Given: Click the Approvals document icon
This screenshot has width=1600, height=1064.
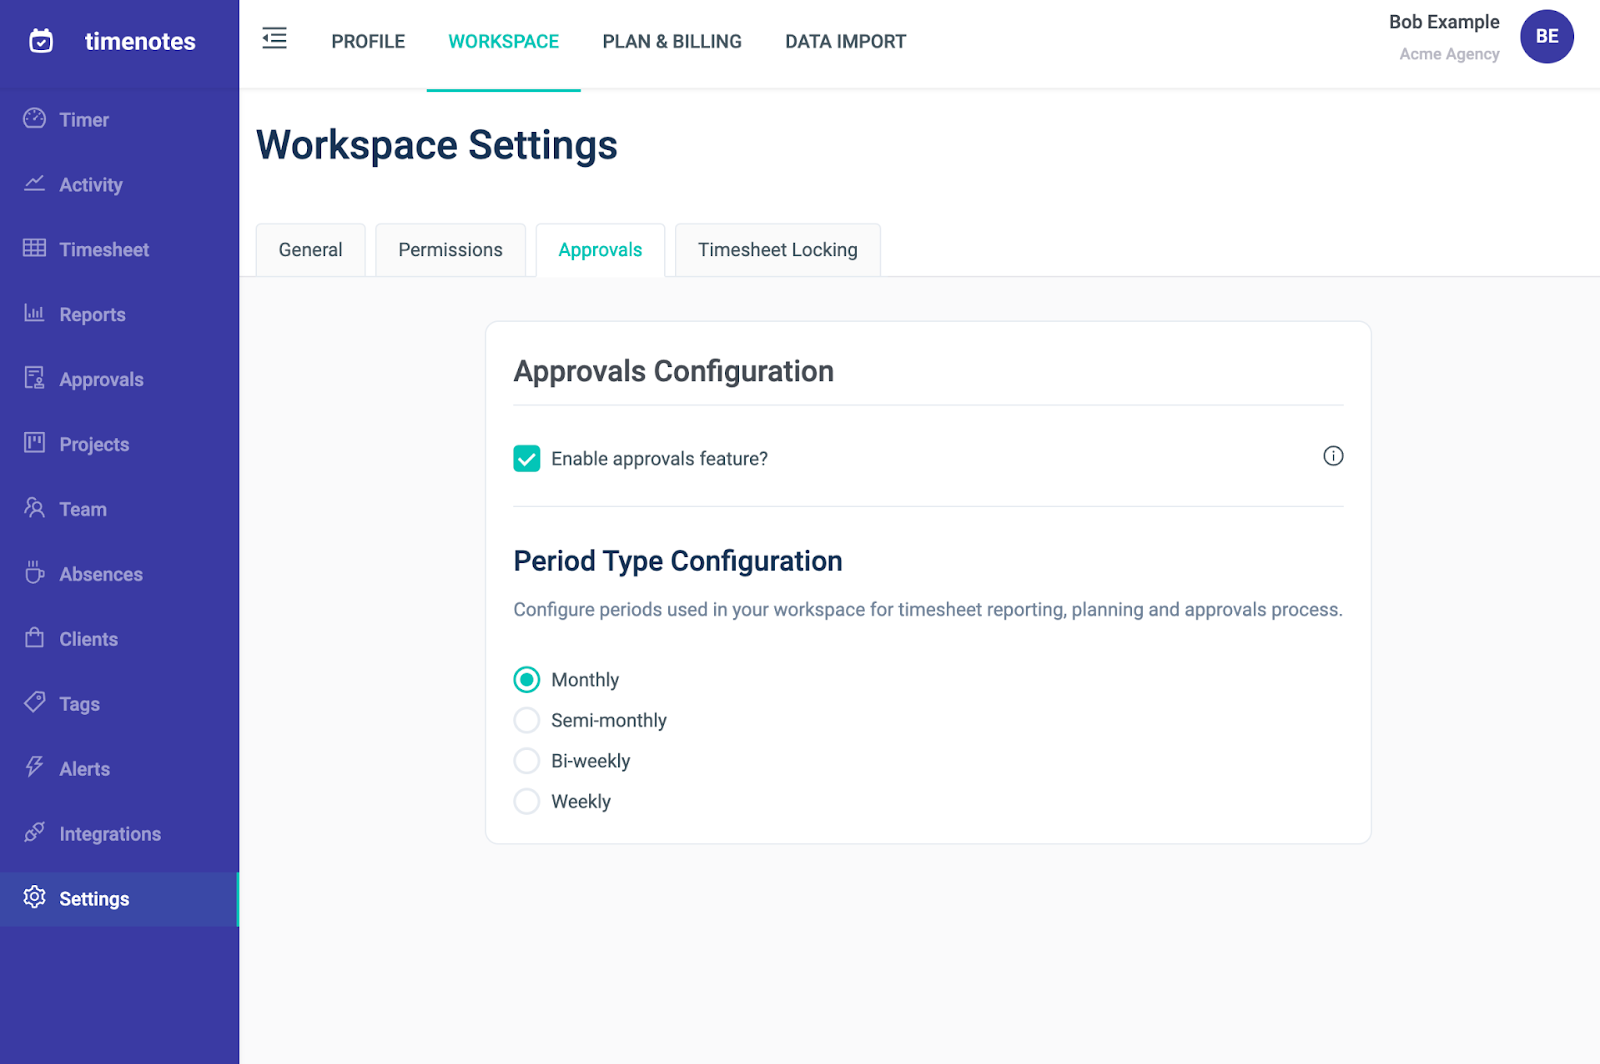Looking at the screenshot, I should pyautogui.click(x=35, y=378).
